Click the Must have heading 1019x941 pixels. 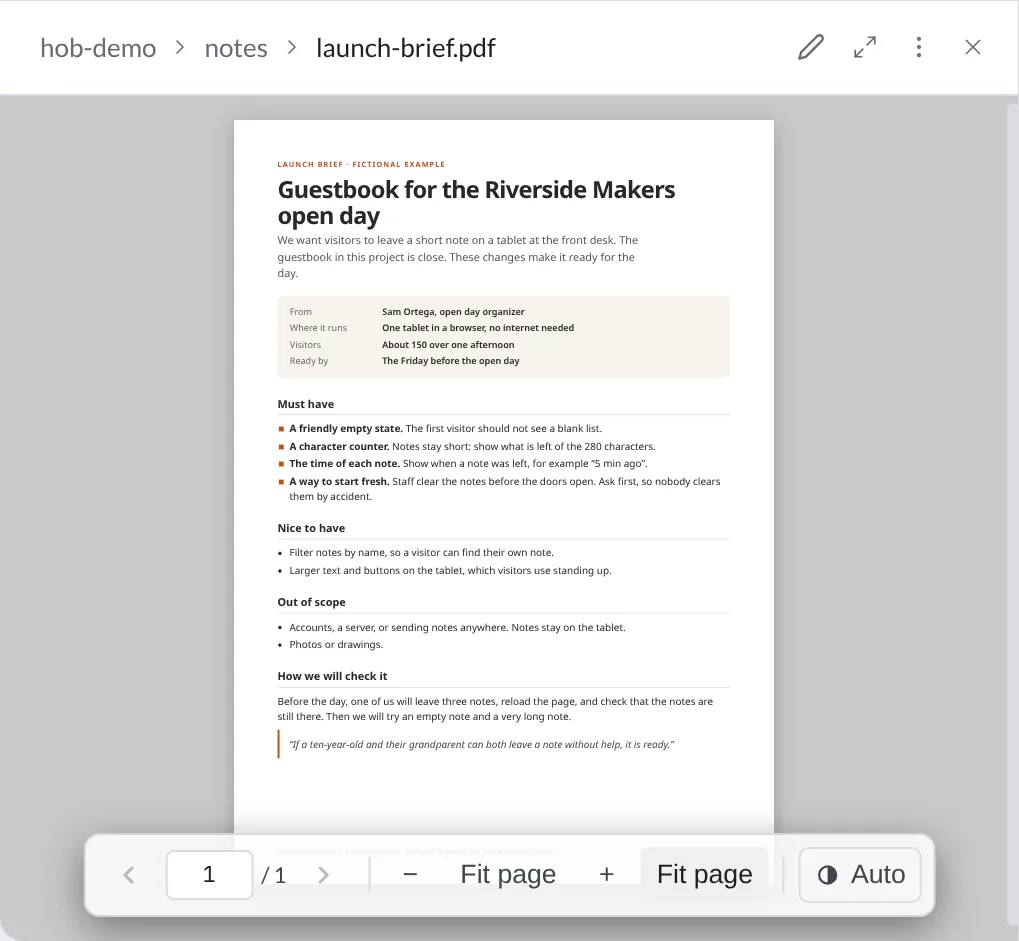pyautogui.click(x=305, y=404)
